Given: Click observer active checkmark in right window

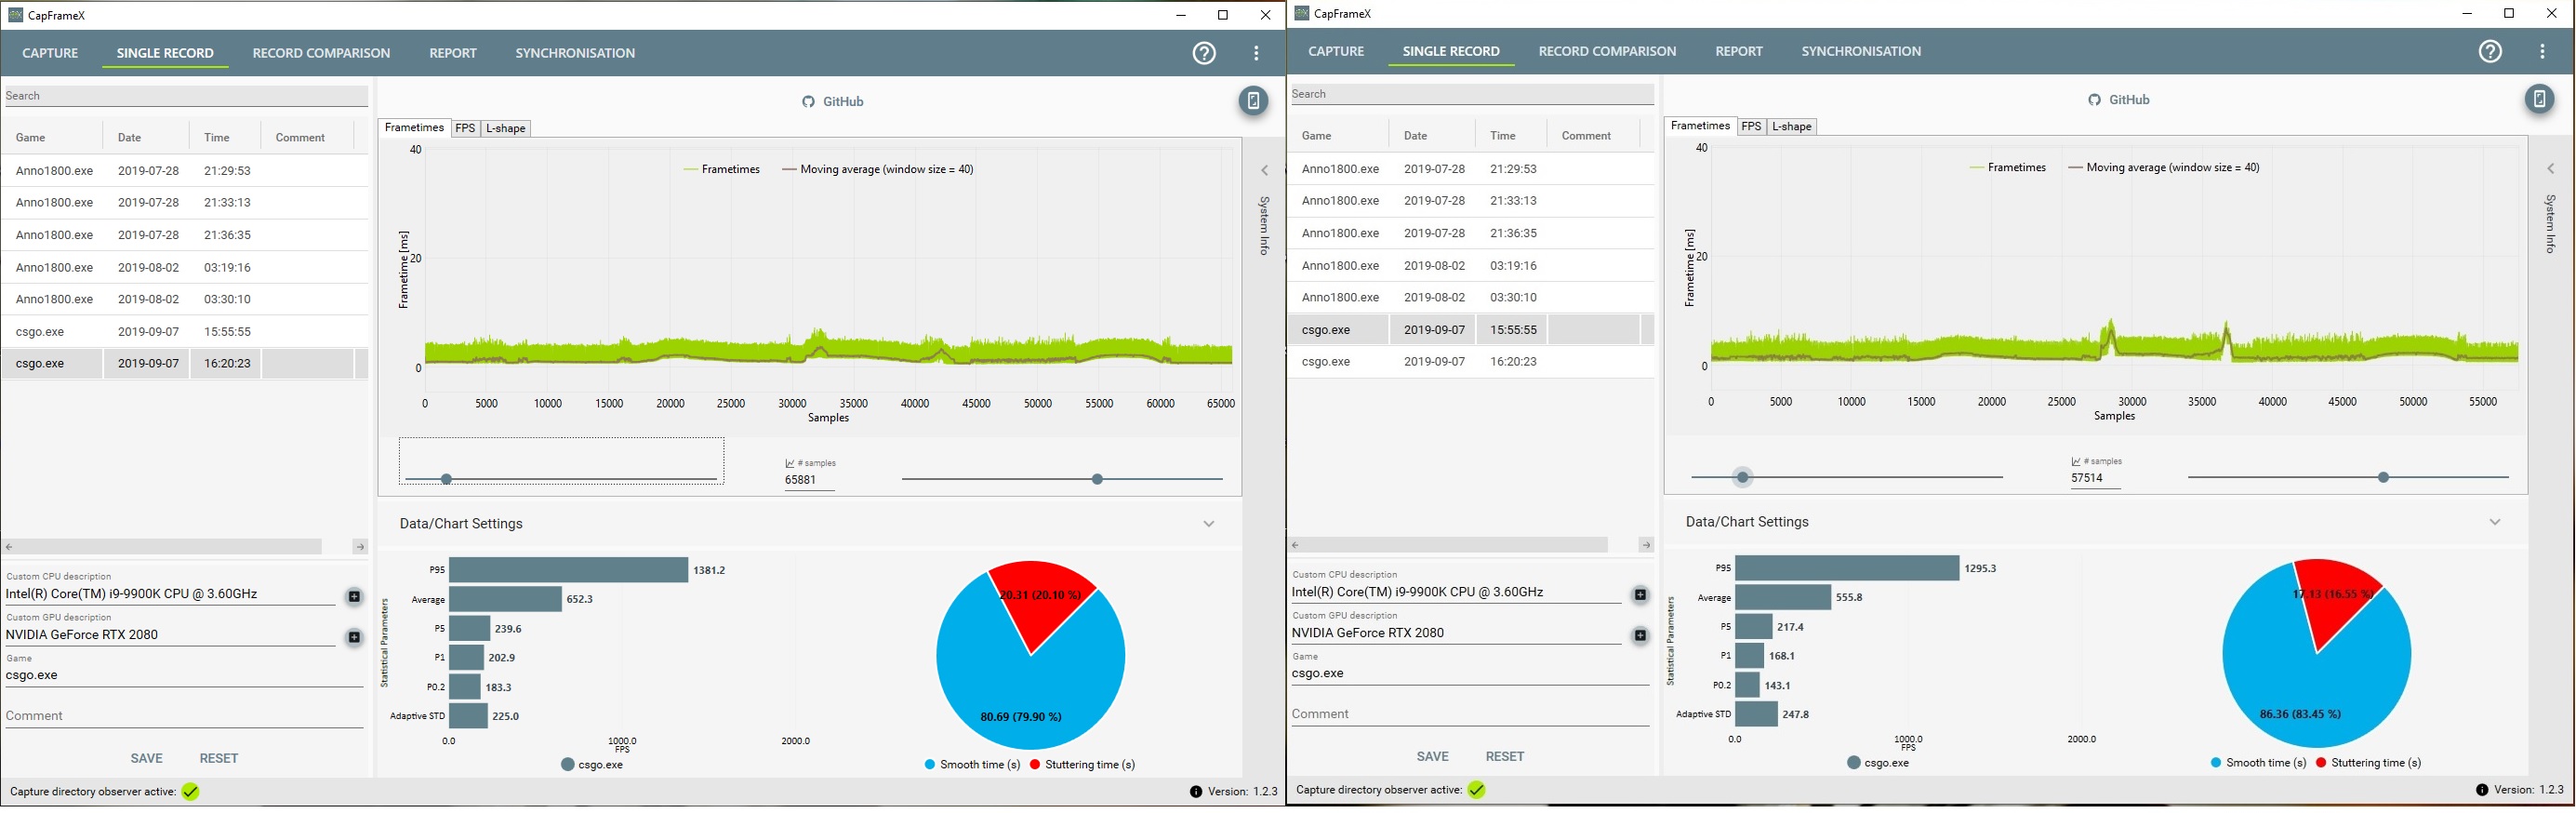Looking at the screenshot, I should [1476, 790].
